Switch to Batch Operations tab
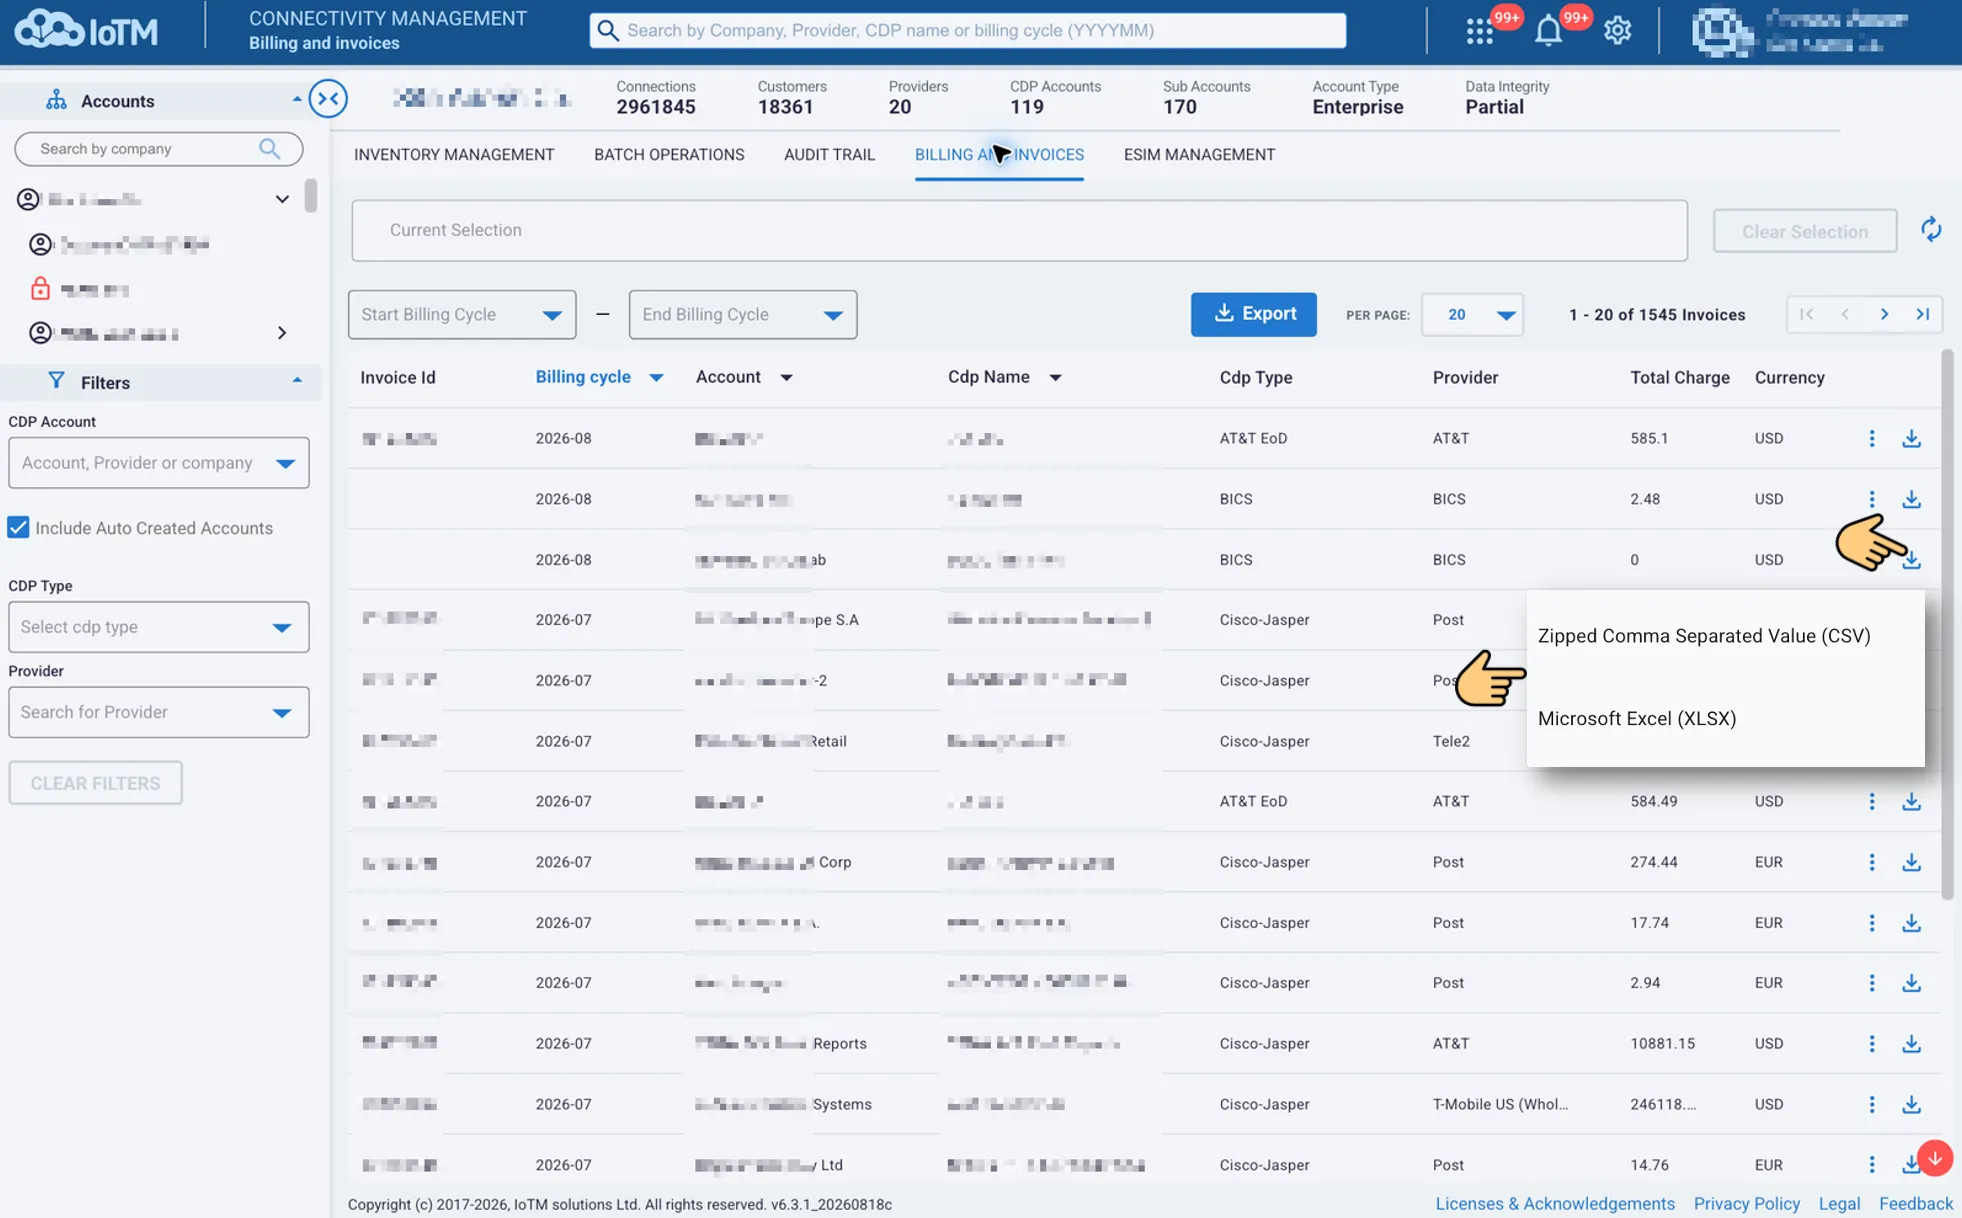Viewport: 1962px width, 1218px height. [669, 155]
